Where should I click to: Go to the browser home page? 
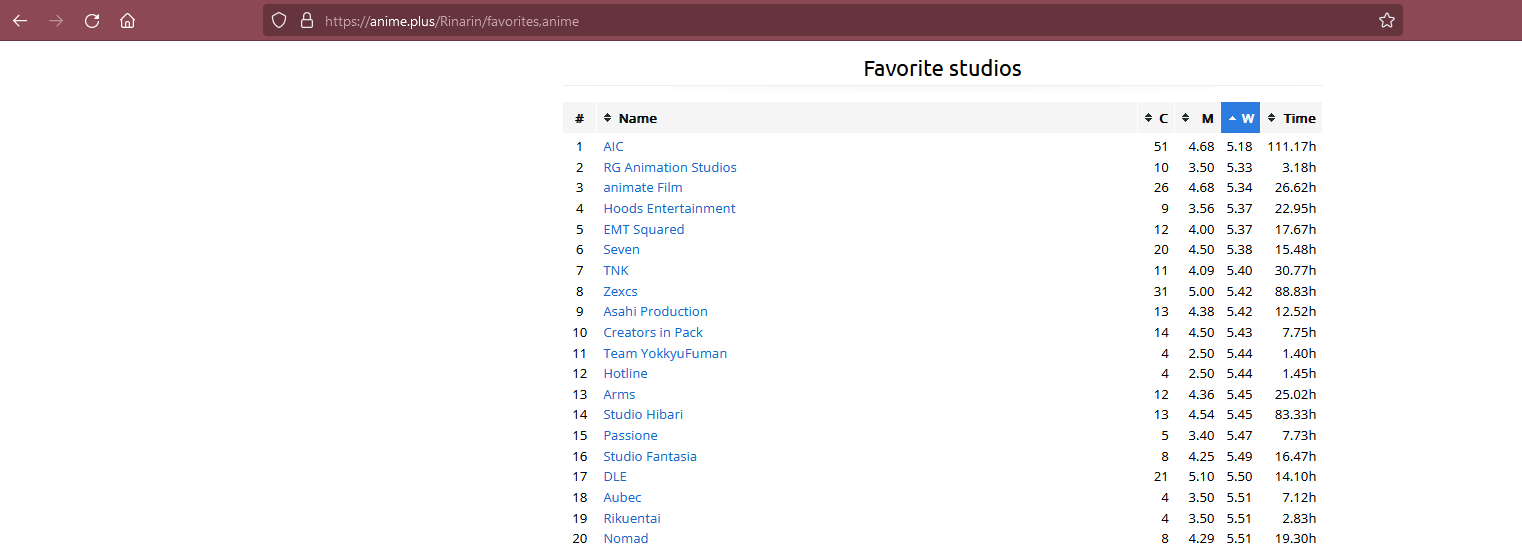click(x=127, y=21)
